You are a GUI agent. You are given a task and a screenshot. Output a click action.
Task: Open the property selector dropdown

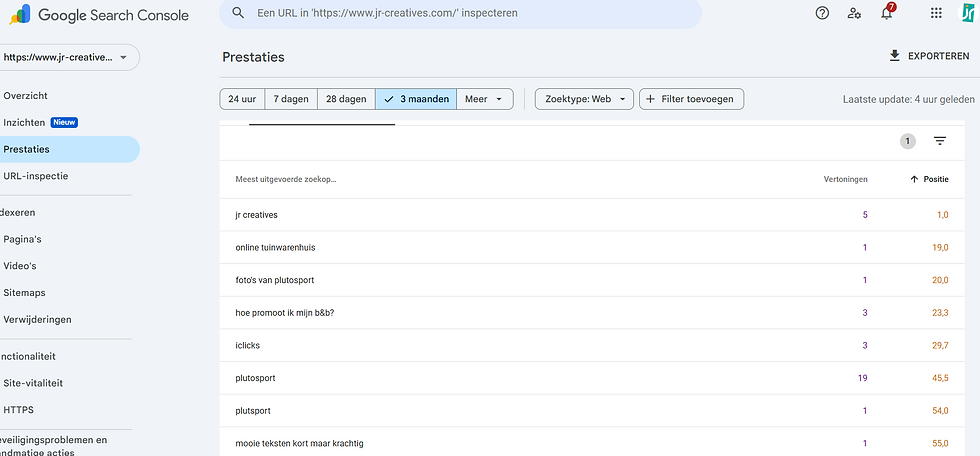pyautogui.click(x=68, y=58)
